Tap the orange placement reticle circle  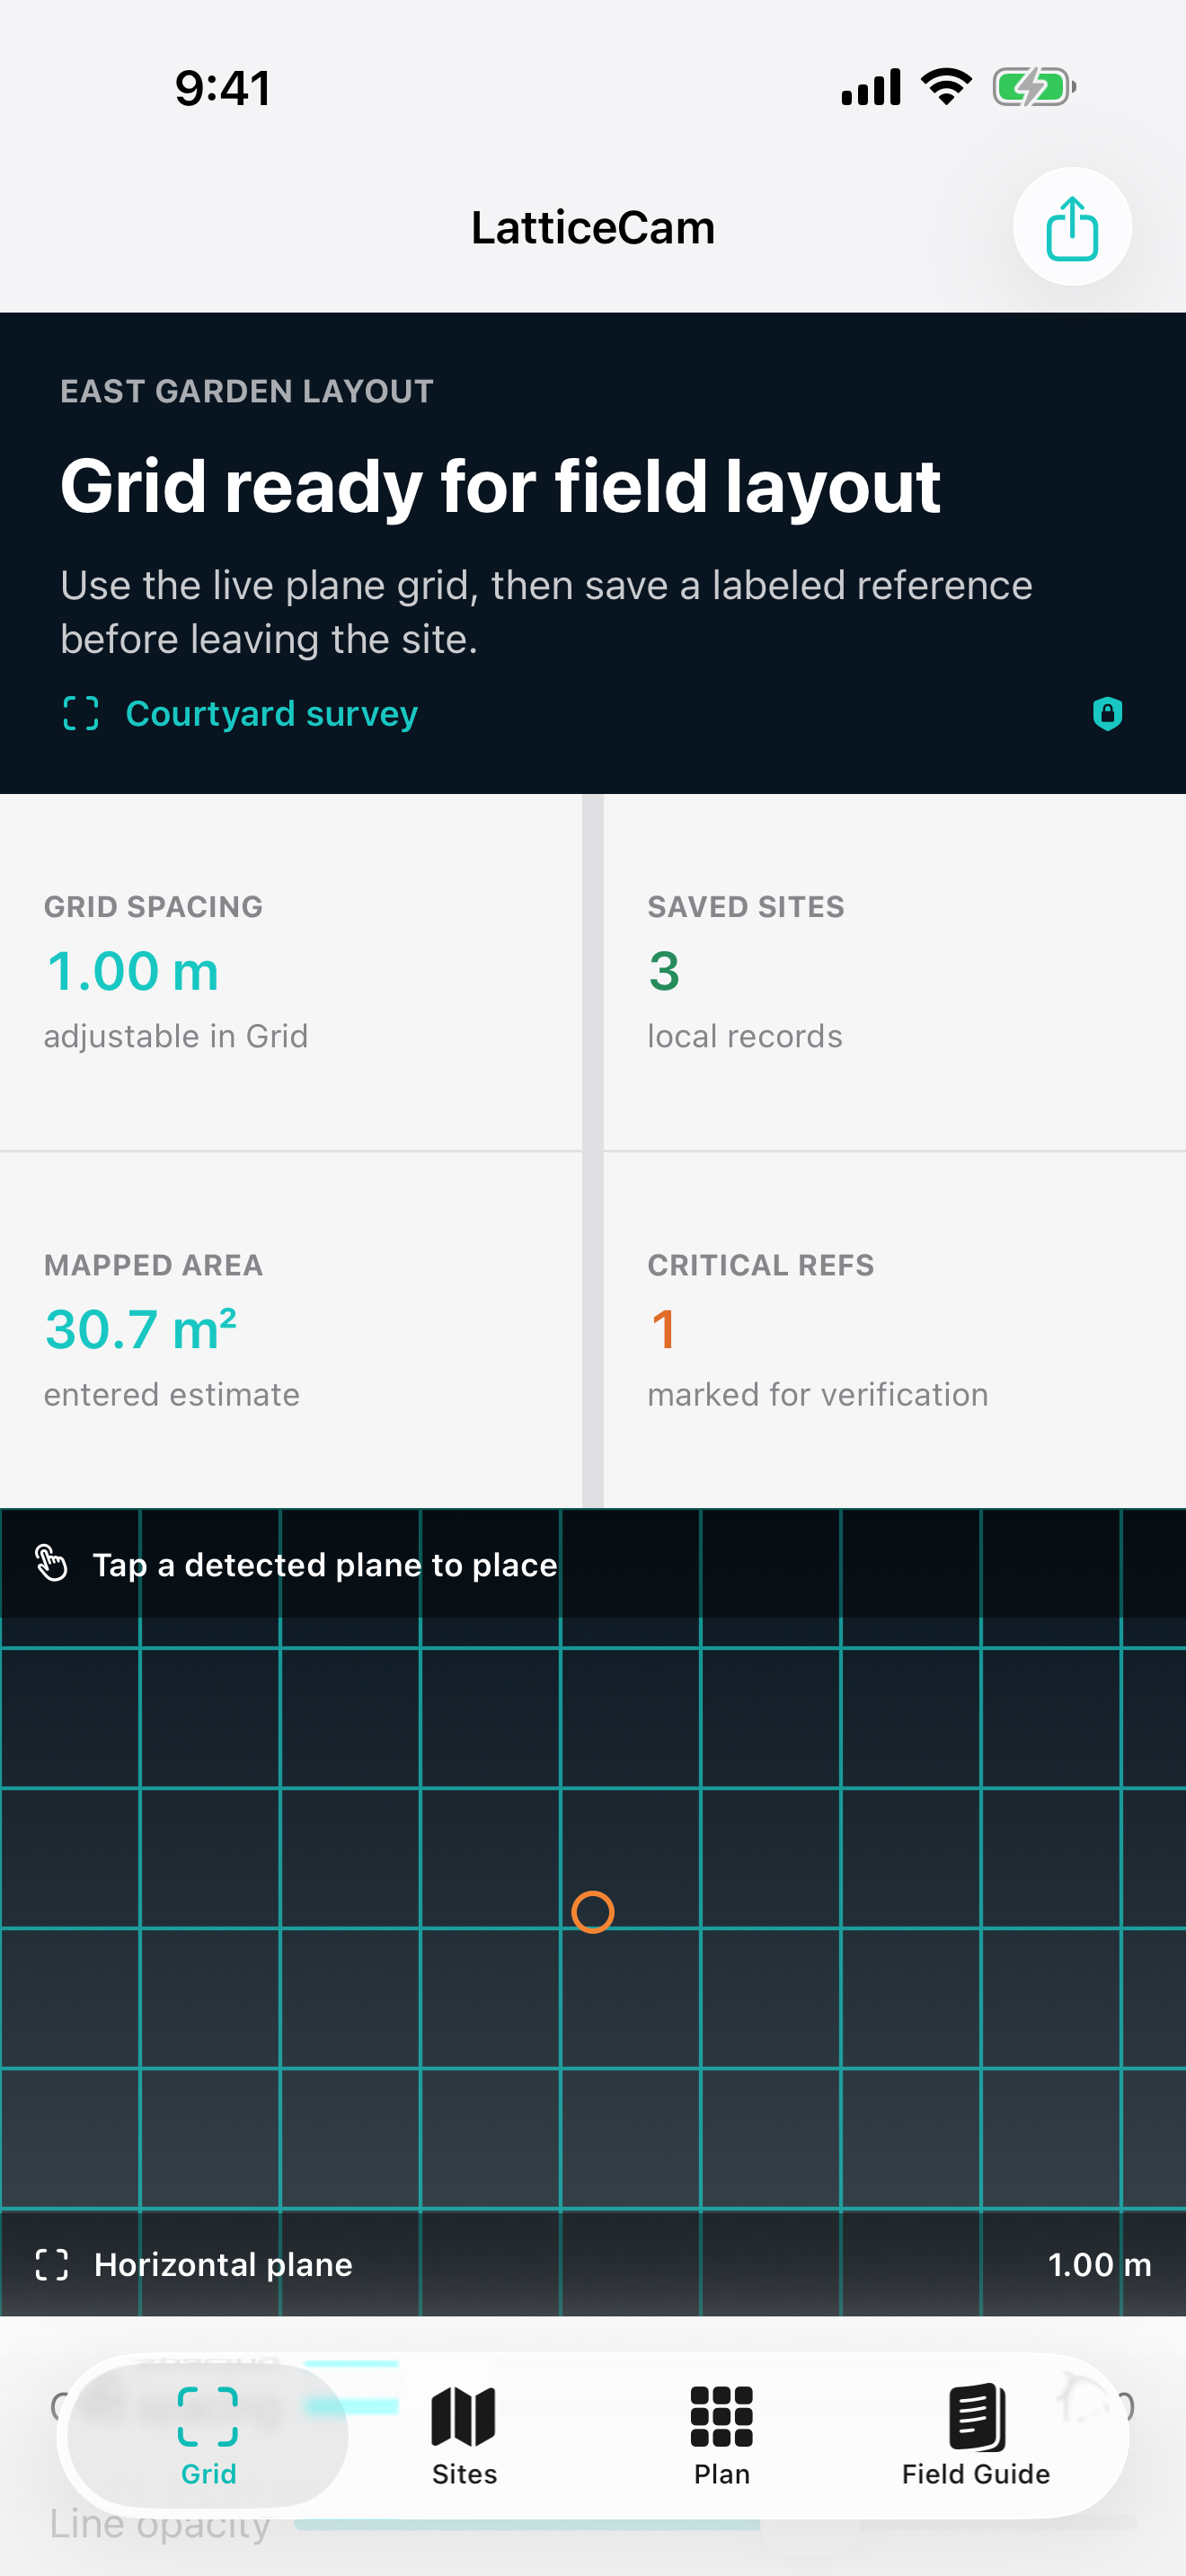click(x=592, y=1912)
